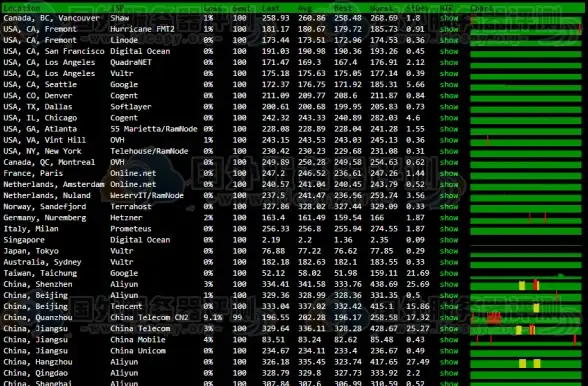Open the show link for Linode Fremont
This screenshot has width=588, height=386.
click(449, 40)
